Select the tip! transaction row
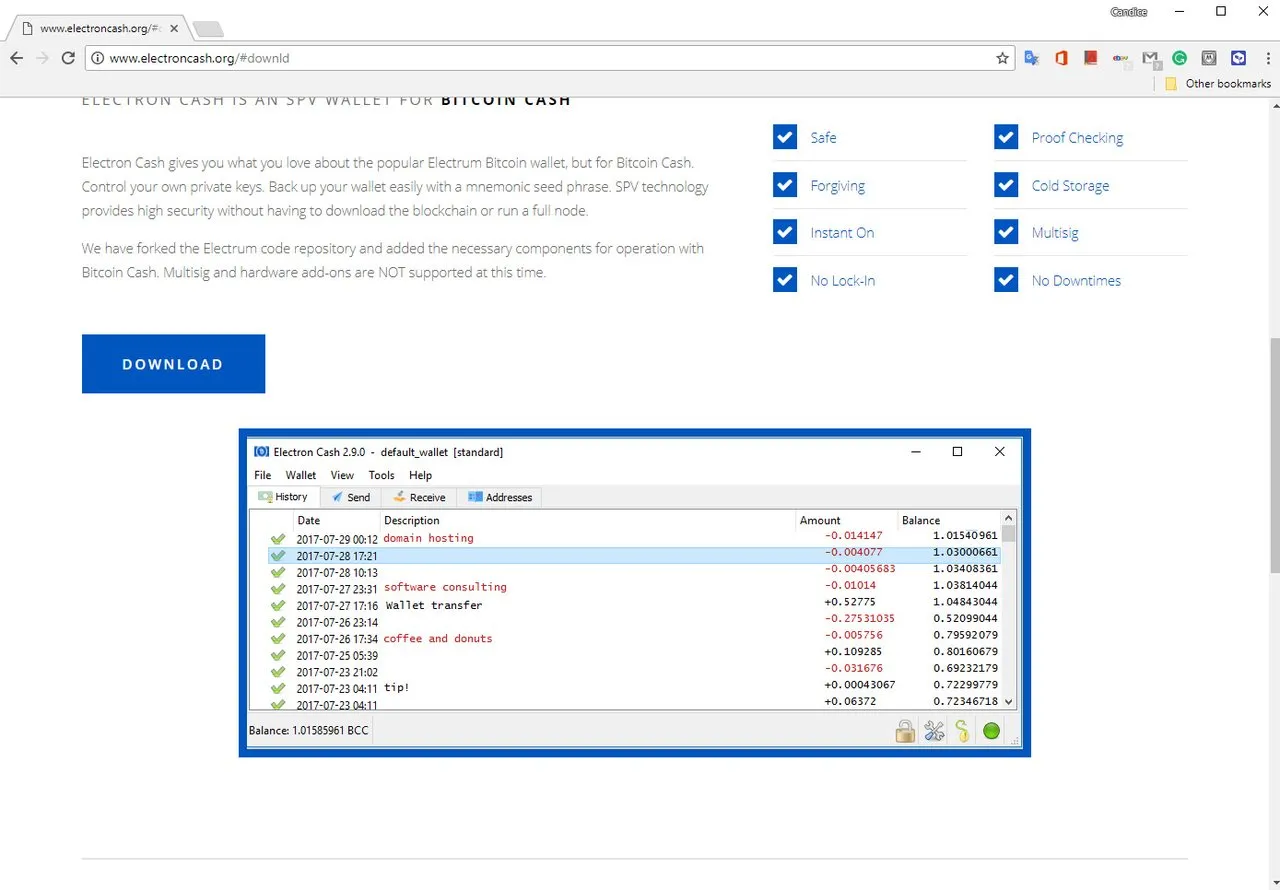 [x=634, y=688]
